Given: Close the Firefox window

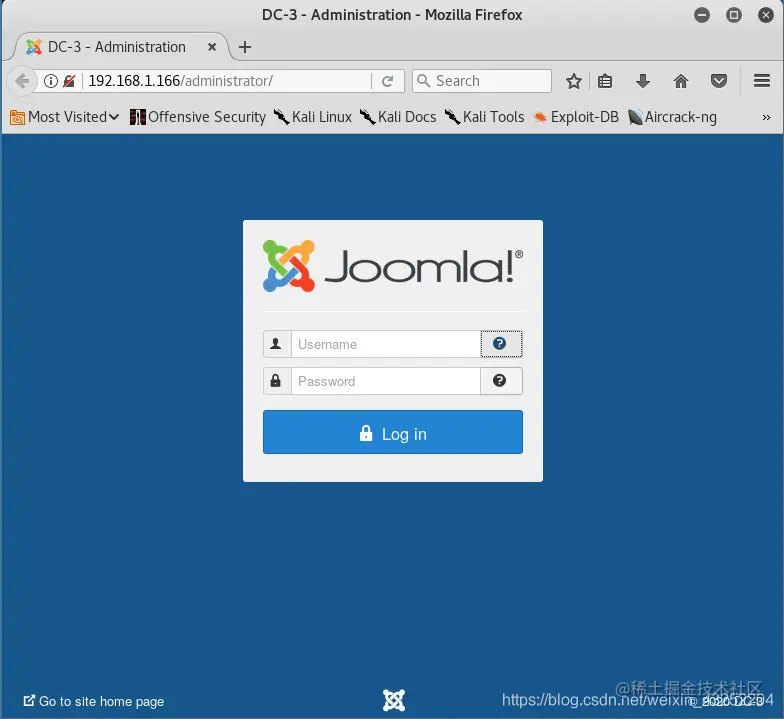Looking at the screenshot, I should [x=766, y=15].
